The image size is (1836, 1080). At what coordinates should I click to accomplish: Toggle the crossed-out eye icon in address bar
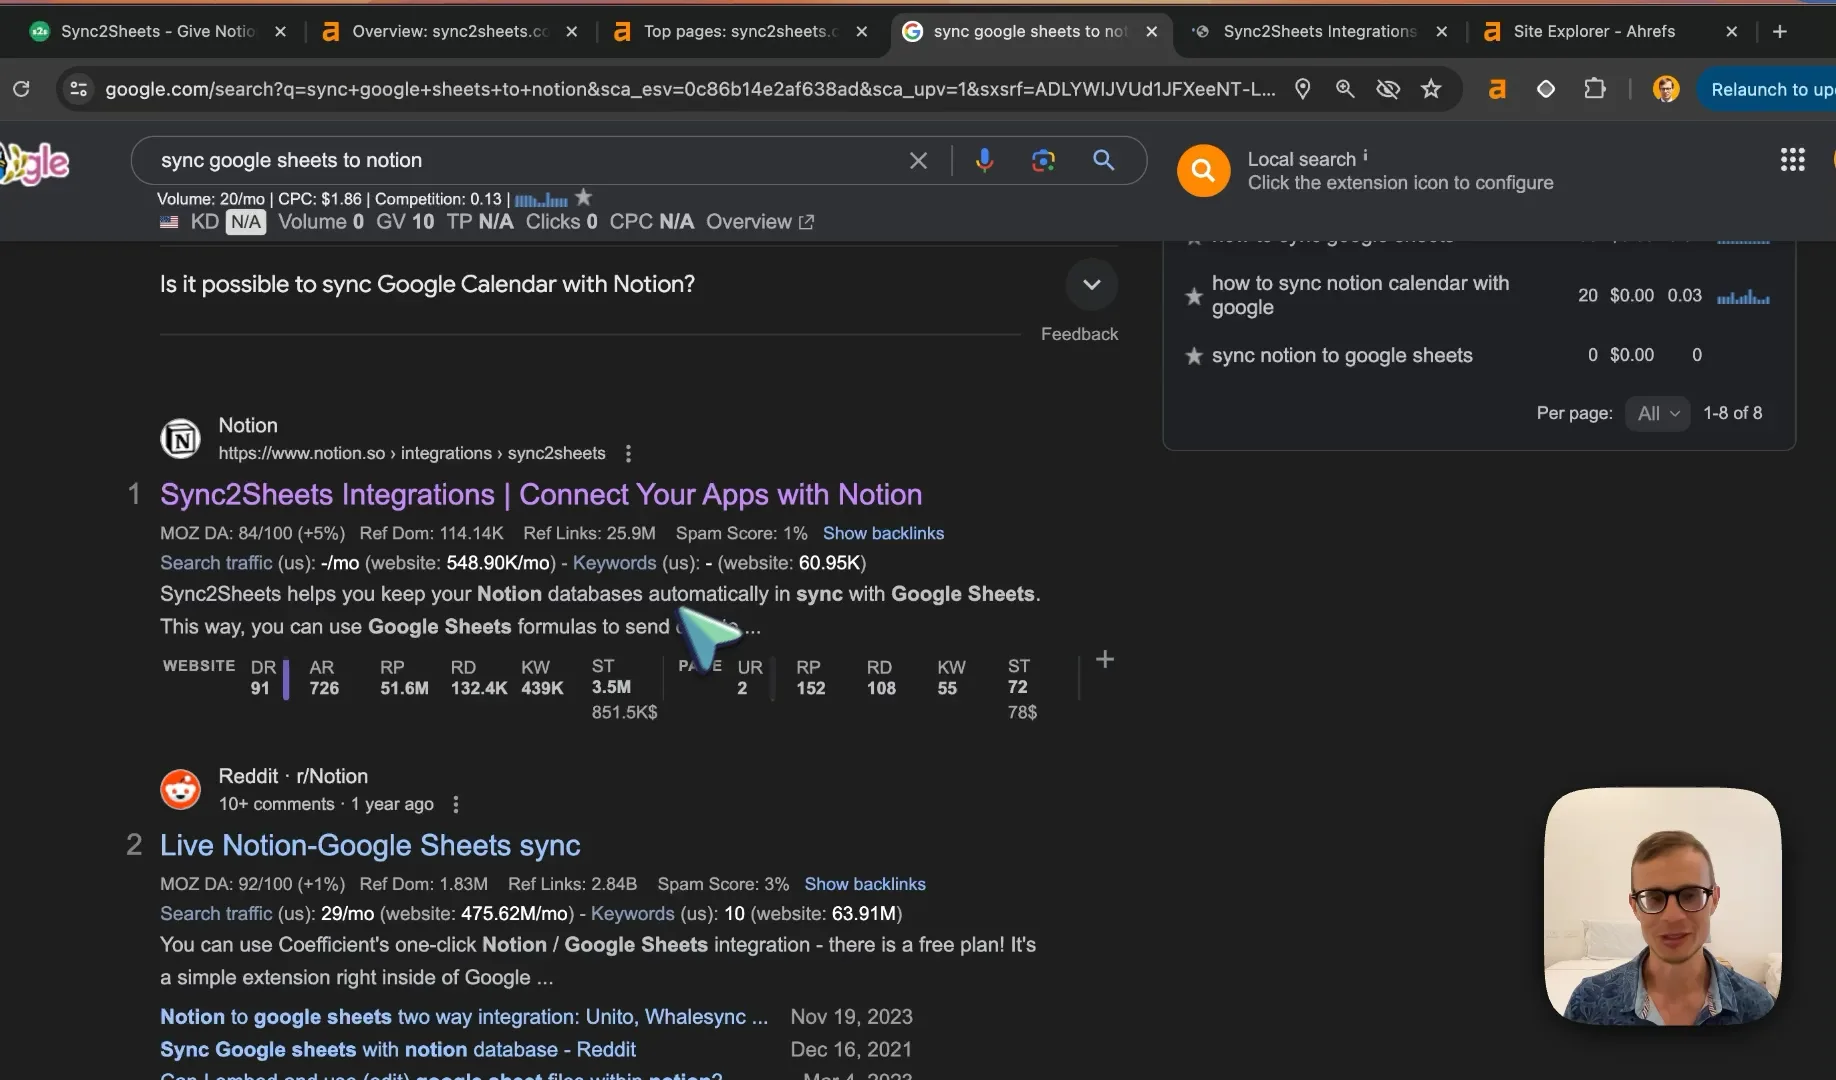point(1388,89)
